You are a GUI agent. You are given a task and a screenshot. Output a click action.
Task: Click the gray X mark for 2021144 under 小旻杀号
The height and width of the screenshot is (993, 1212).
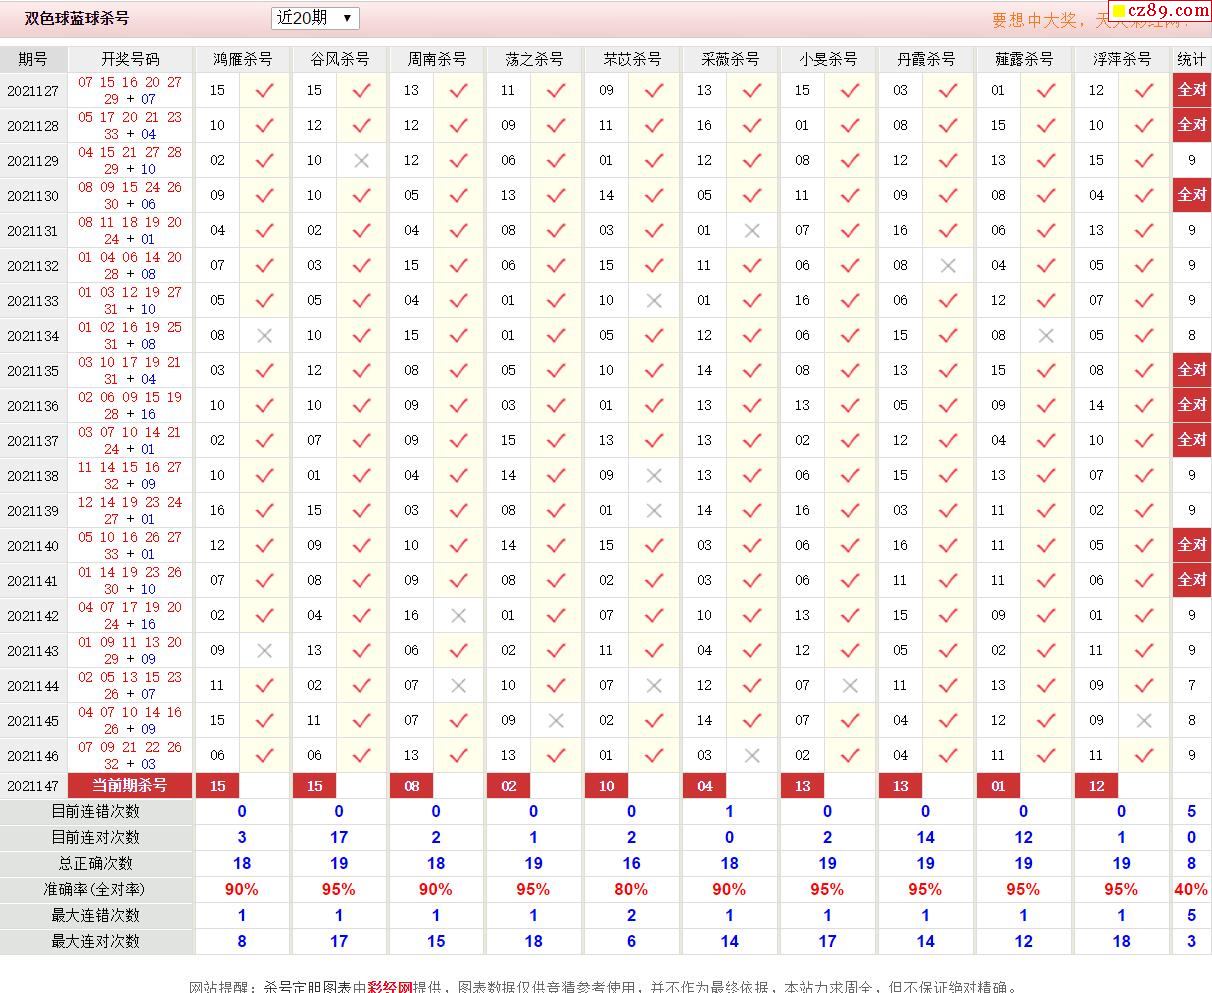tap(850, 685)
